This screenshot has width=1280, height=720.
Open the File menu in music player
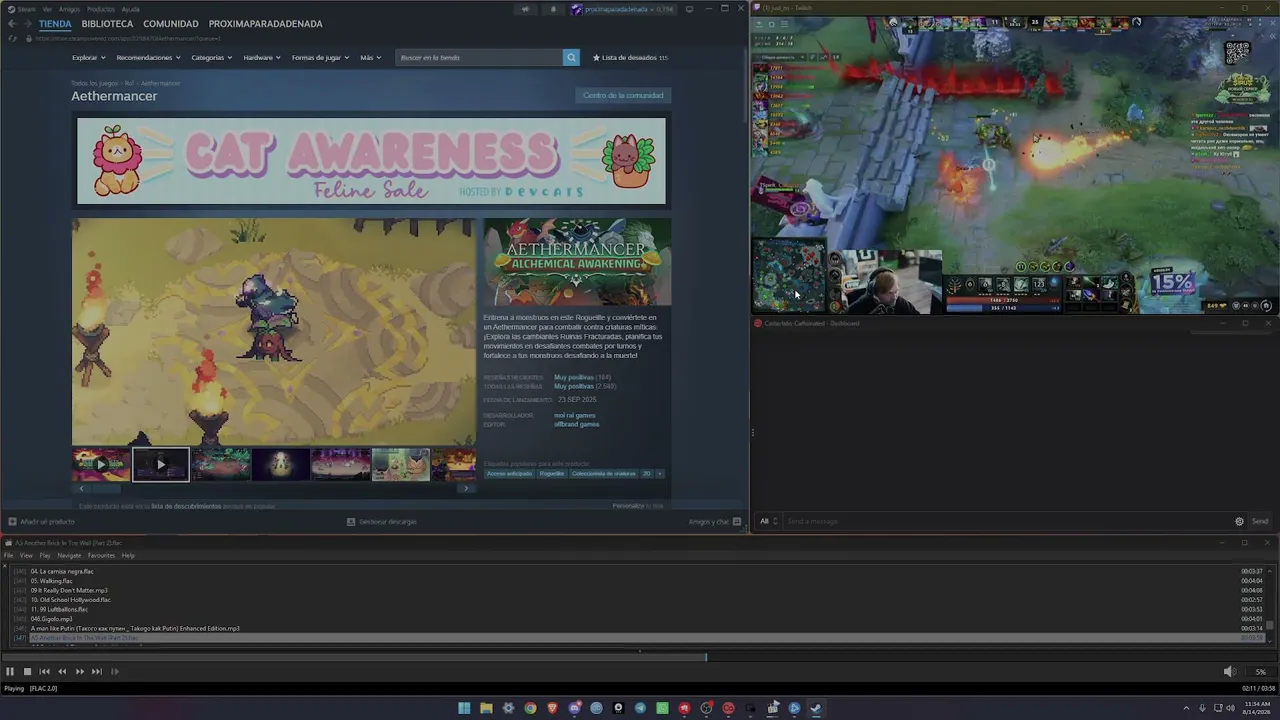click(x=8, y=555)
